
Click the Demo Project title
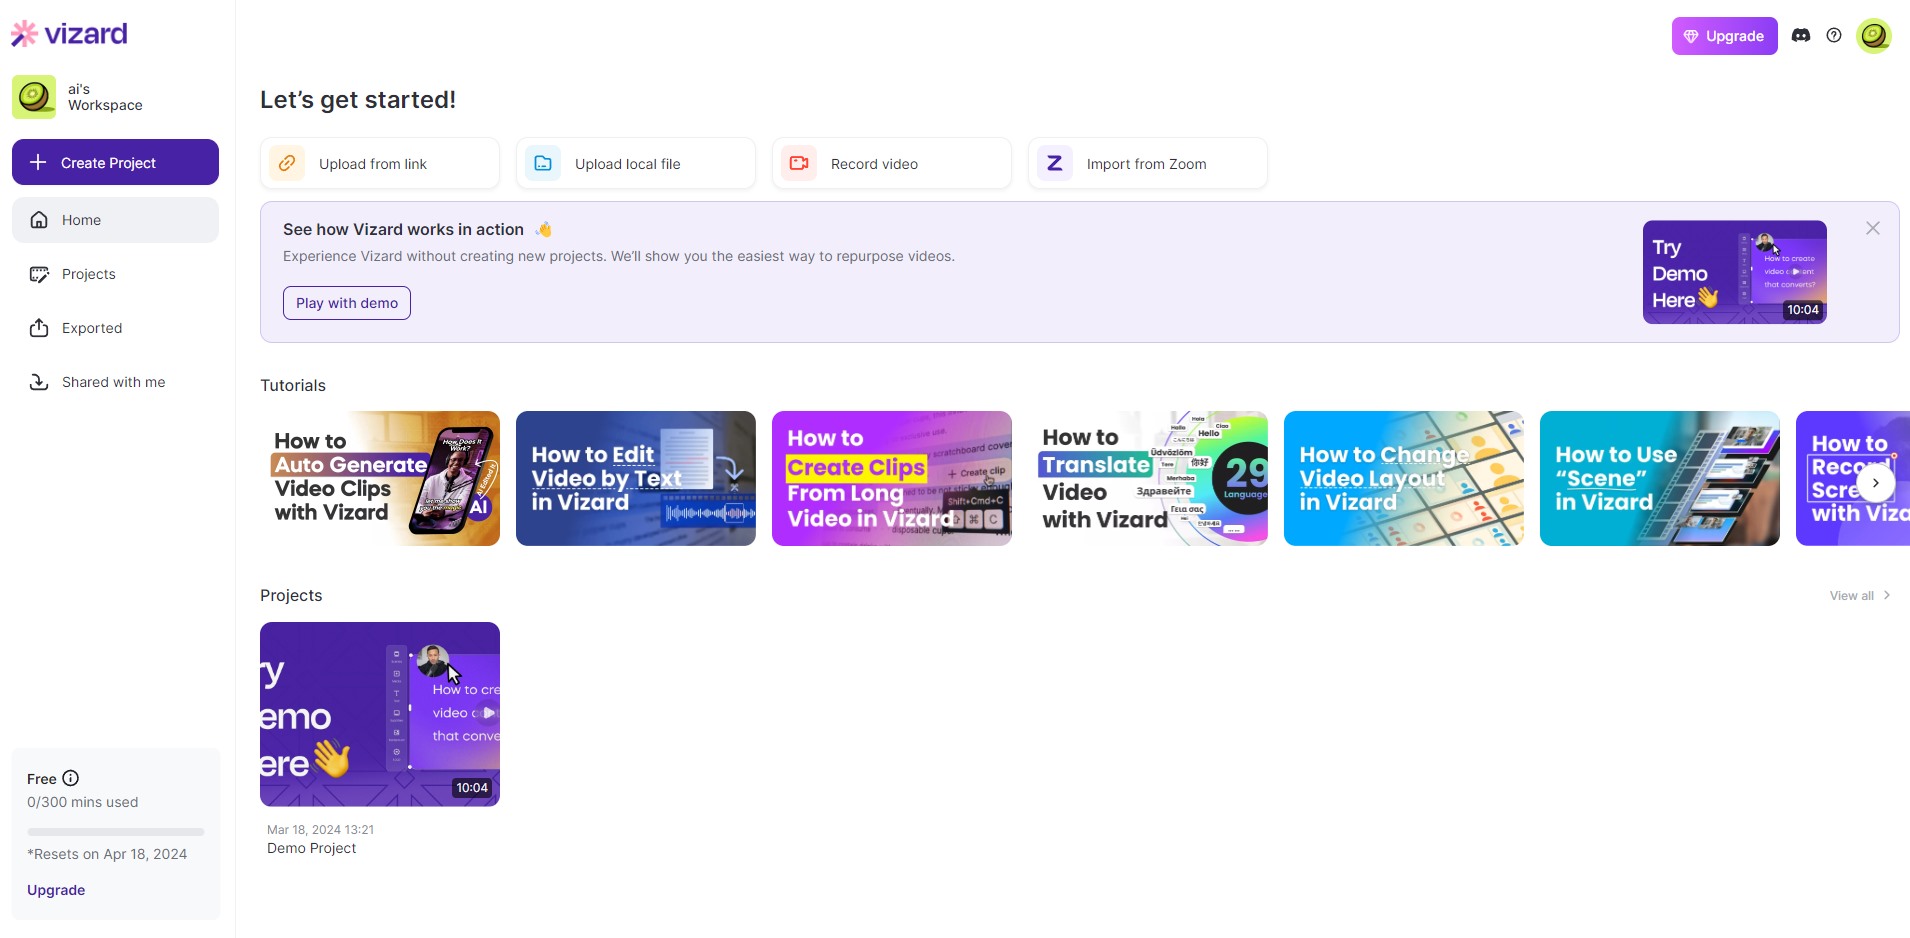(x=312, y=848)
